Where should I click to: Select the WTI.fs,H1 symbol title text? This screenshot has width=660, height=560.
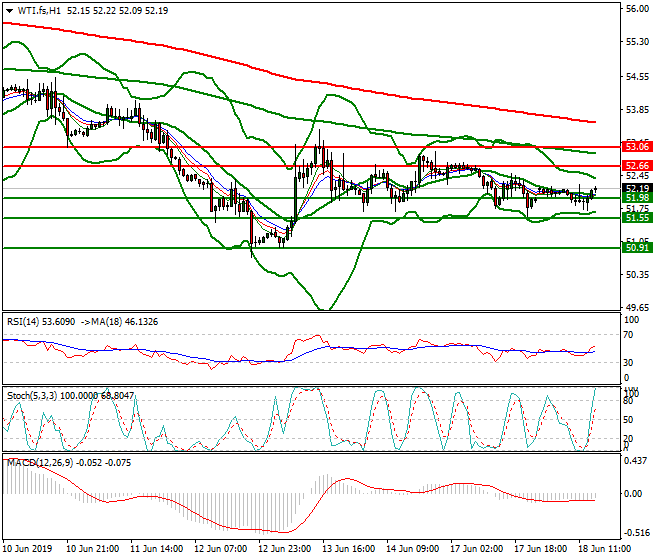click(x=39, y=11)
